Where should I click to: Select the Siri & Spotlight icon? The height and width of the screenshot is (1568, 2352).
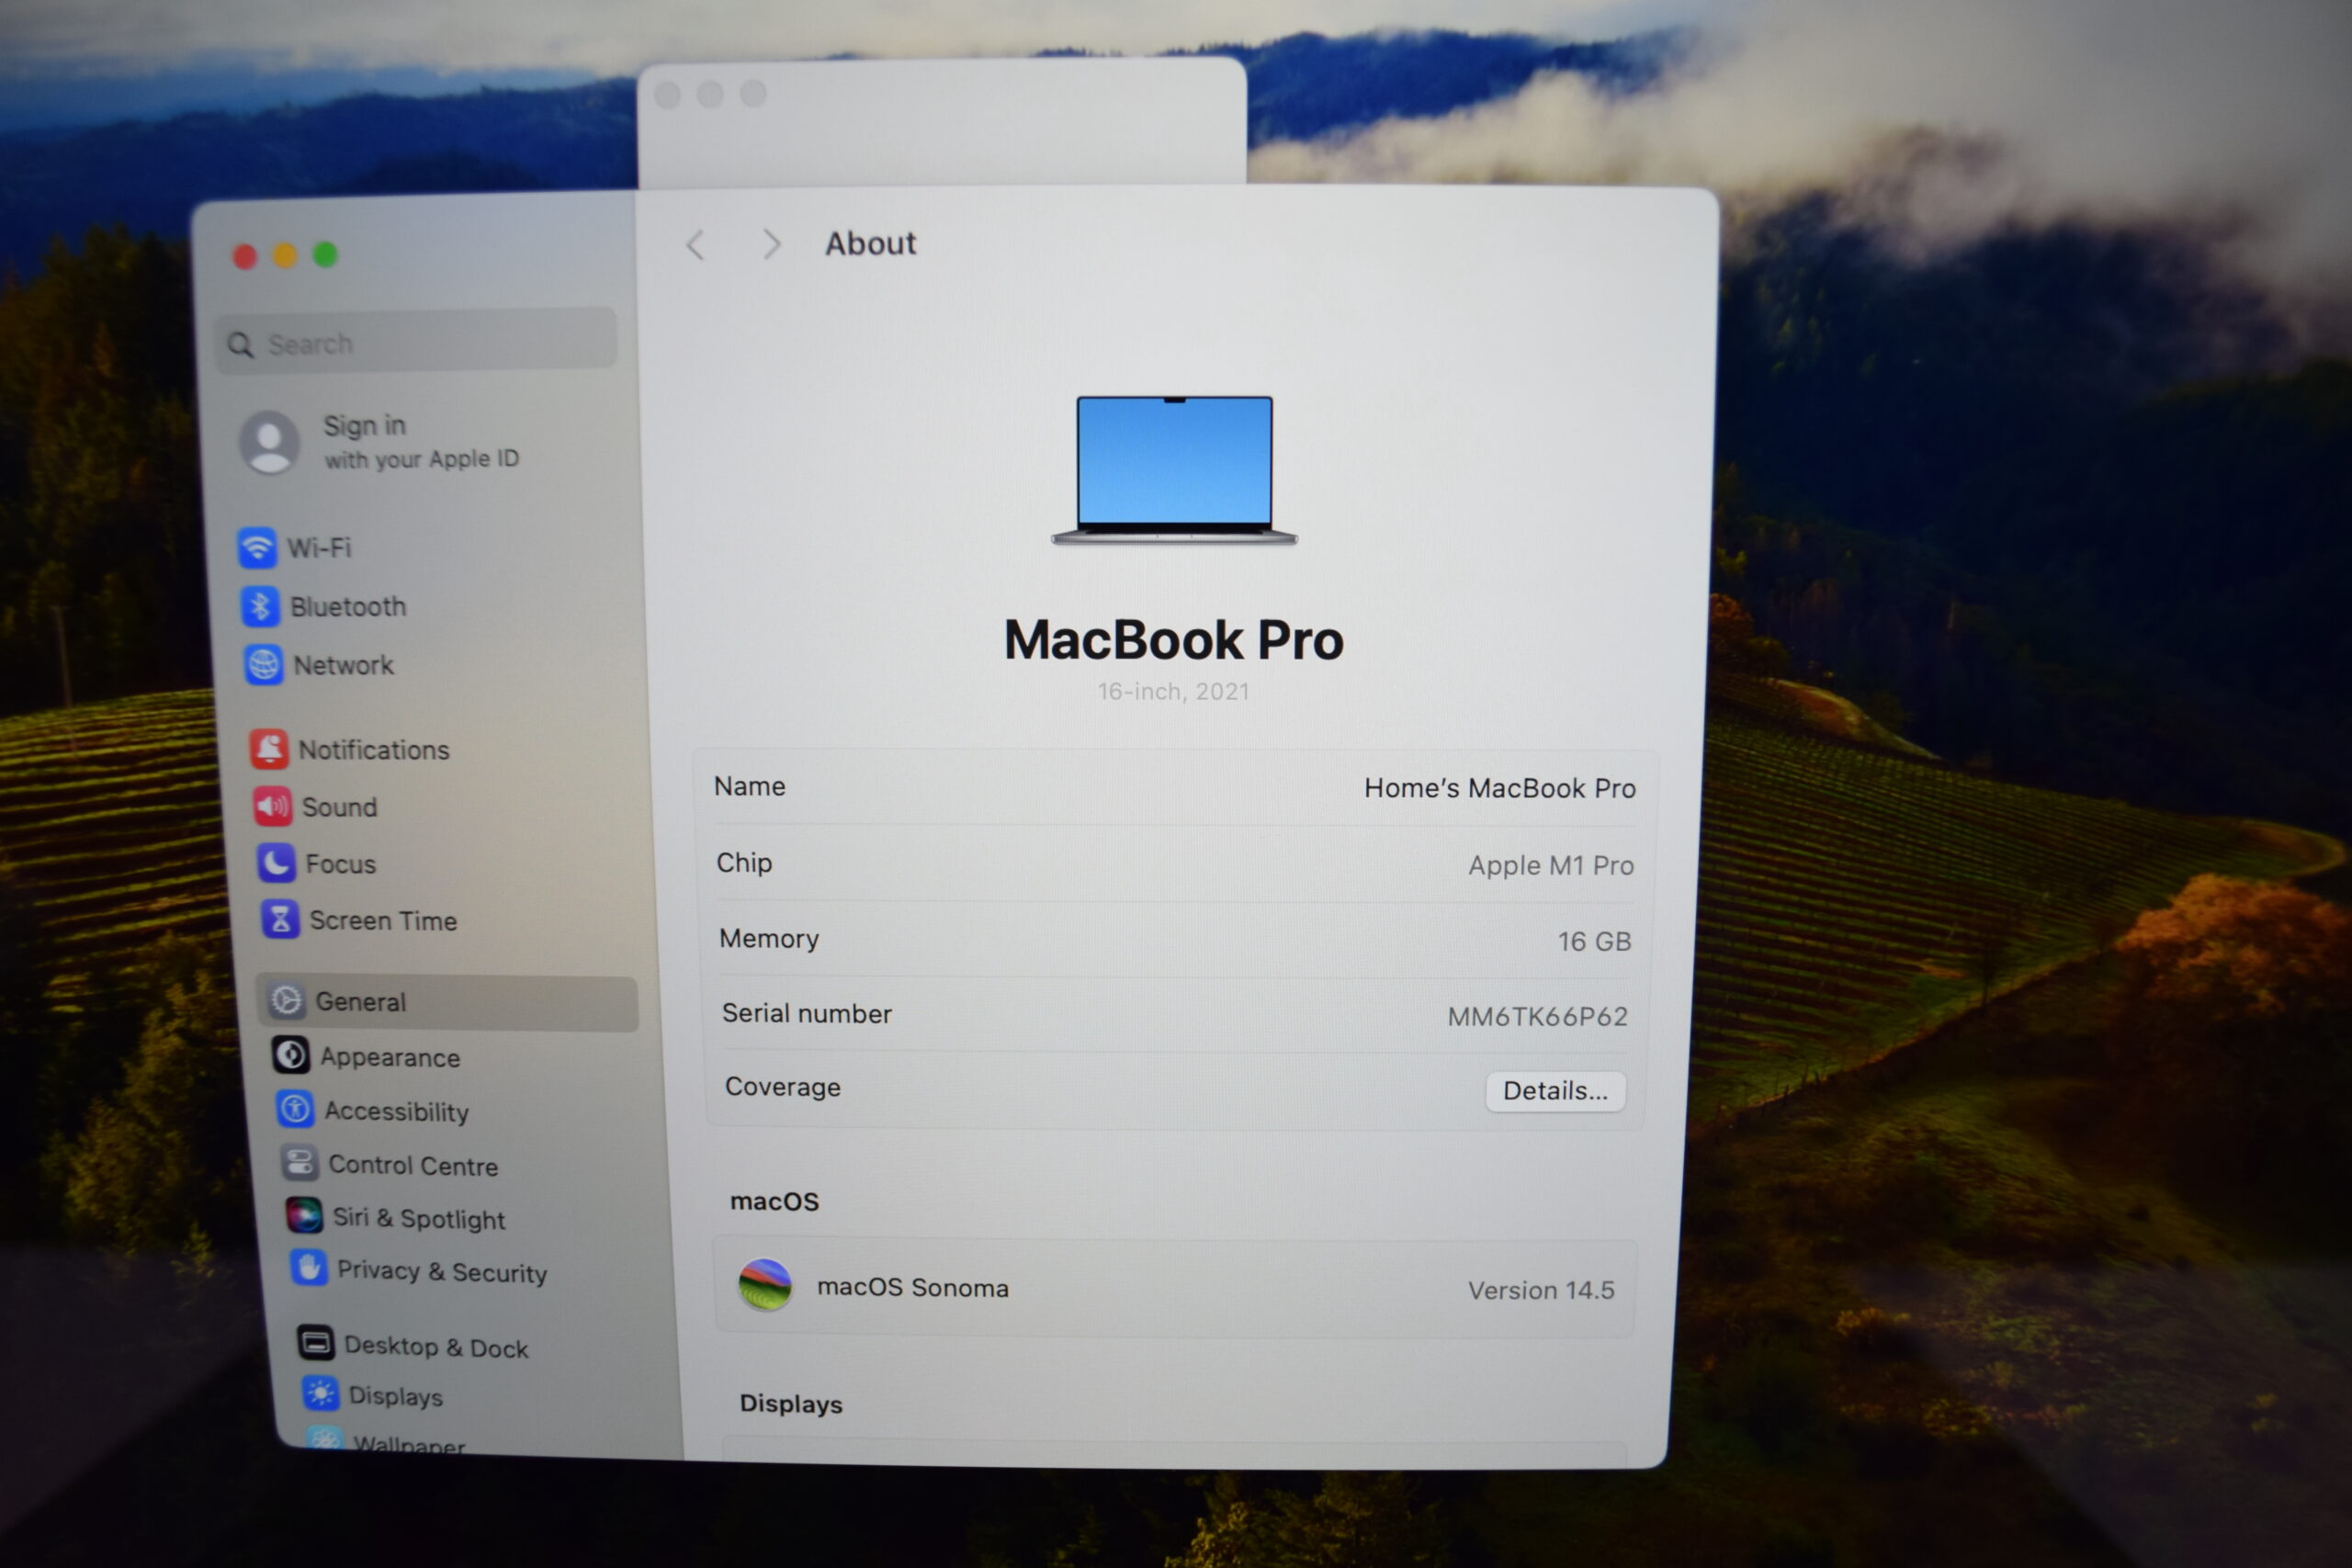[304, 1216]
